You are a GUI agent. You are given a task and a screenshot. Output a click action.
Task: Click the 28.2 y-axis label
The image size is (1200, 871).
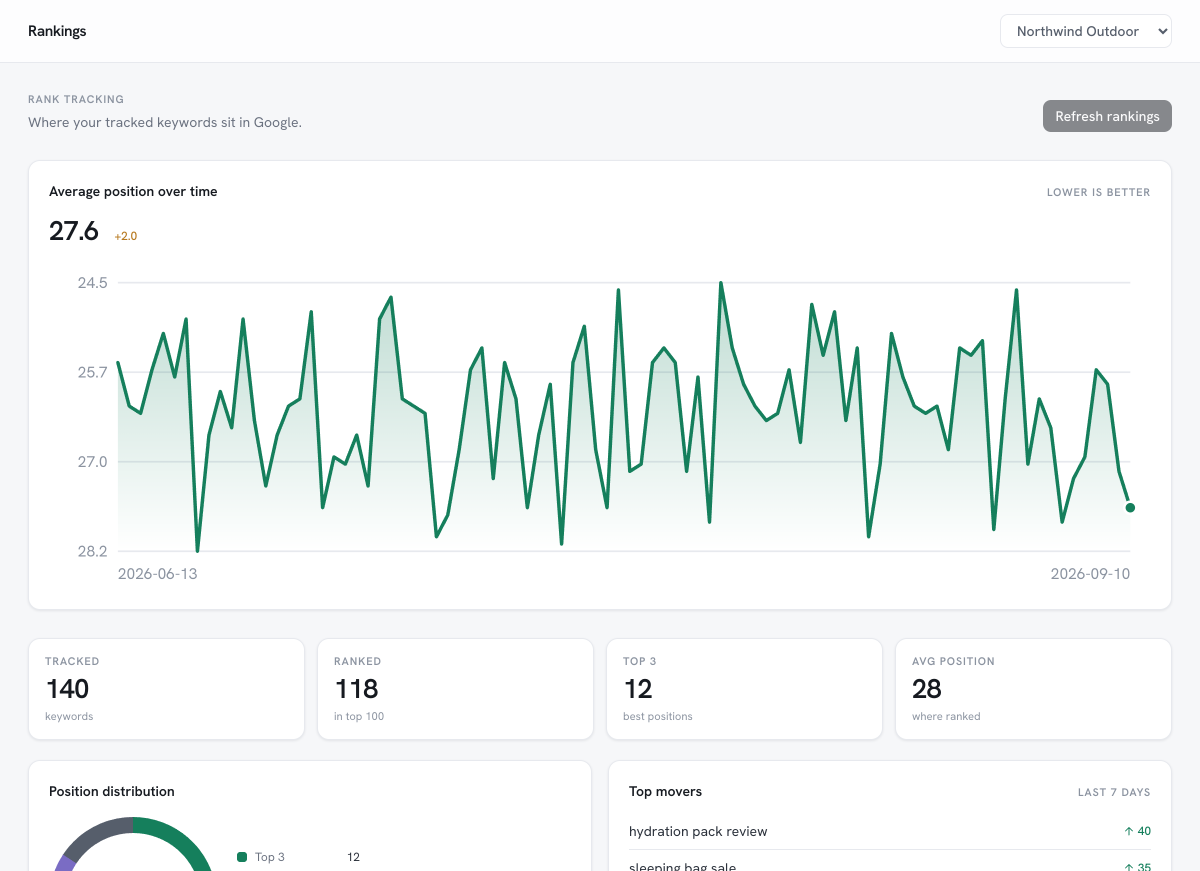(93, 551)
